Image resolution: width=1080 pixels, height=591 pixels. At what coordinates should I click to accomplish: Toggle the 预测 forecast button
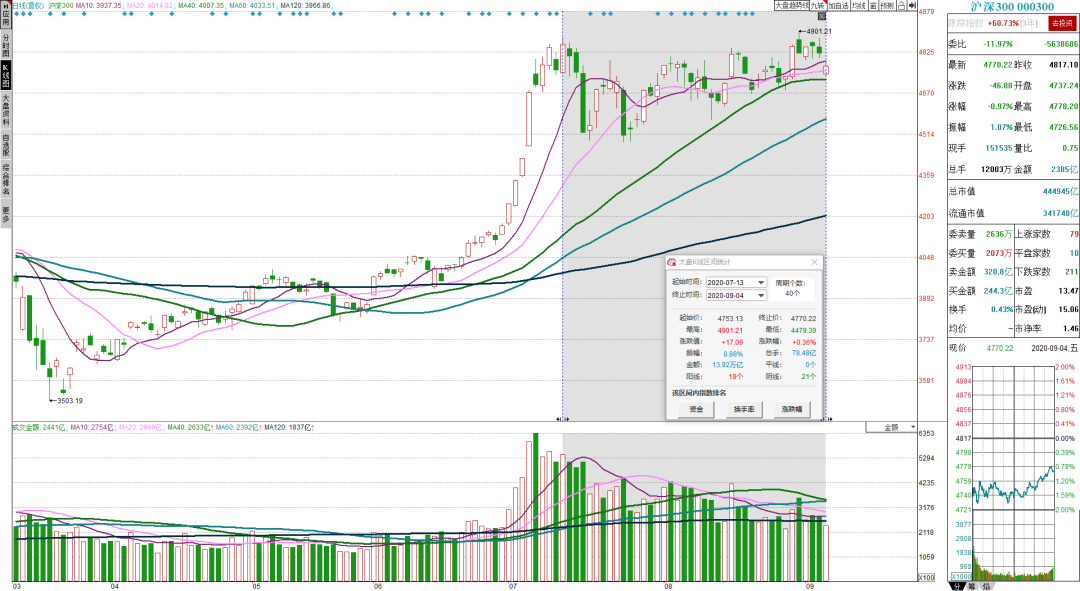tap(886, 5)
